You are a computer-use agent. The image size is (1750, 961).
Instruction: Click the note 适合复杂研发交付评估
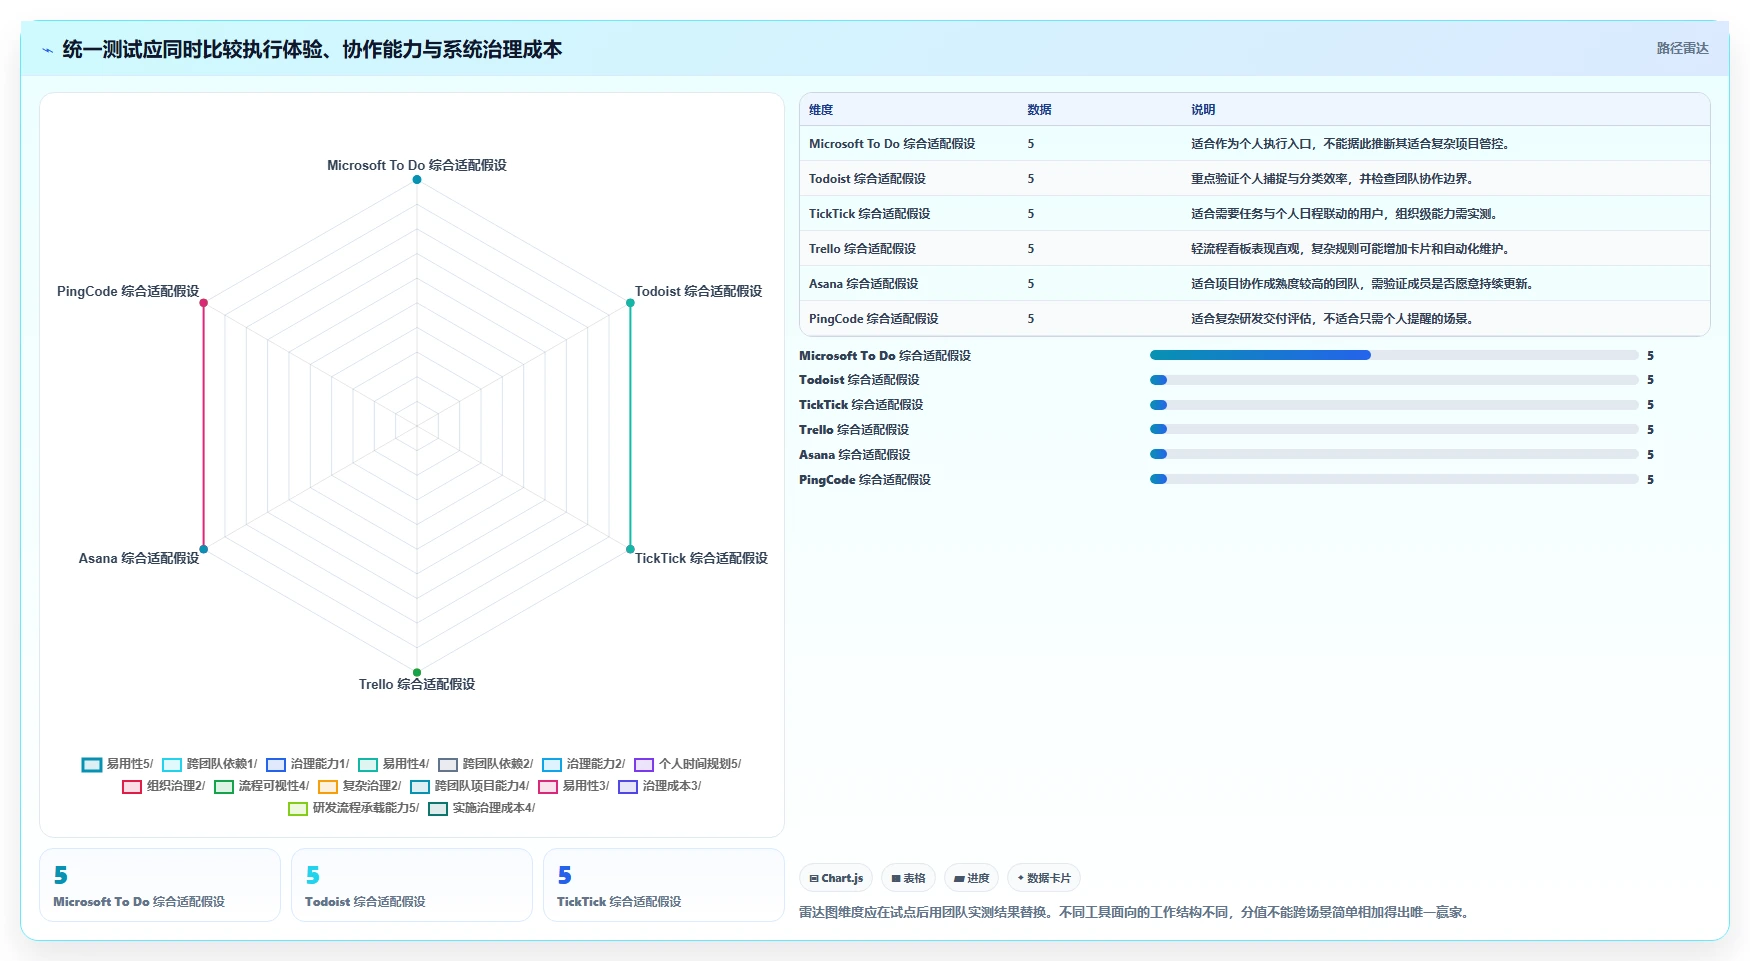1332,319
